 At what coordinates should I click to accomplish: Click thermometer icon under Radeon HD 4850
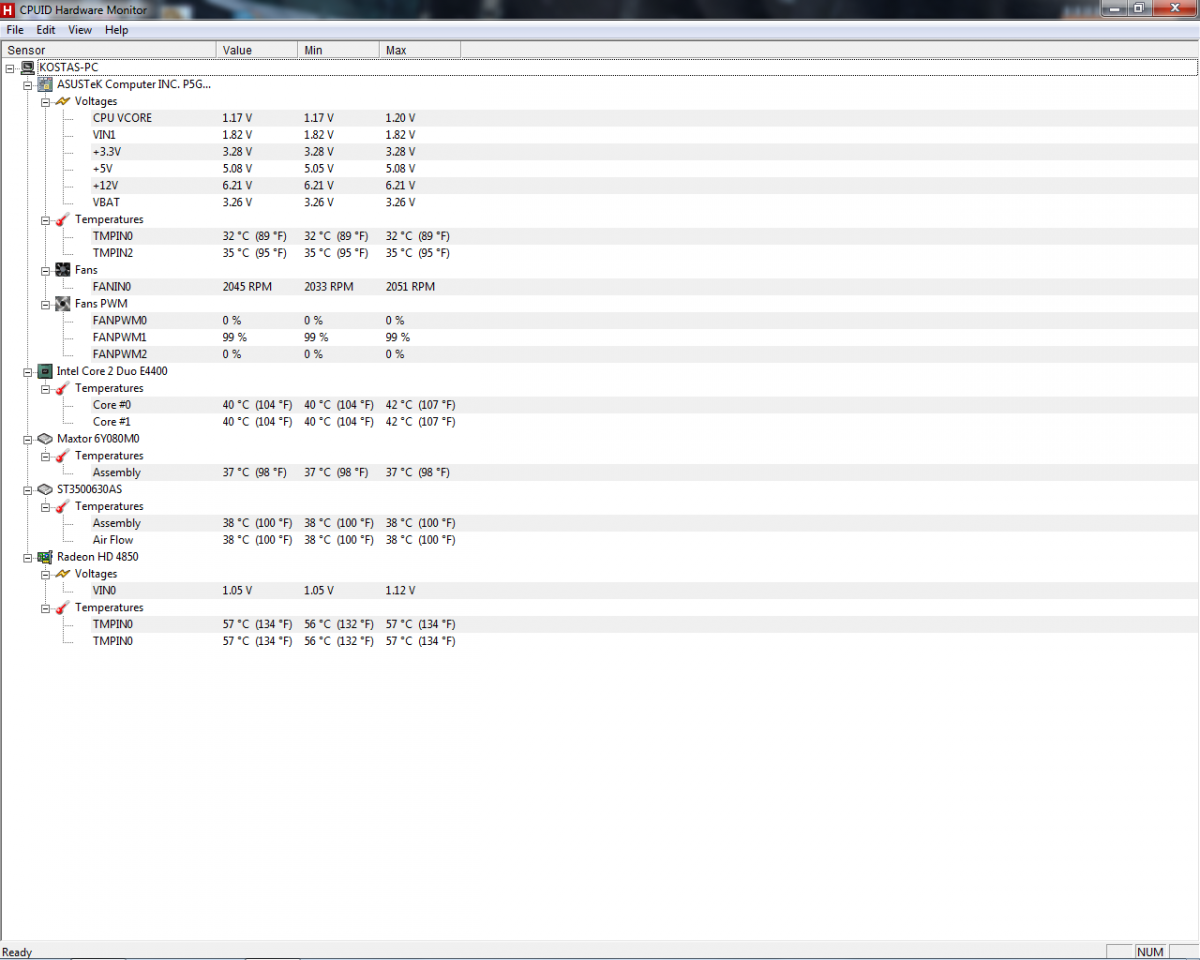point(63,607)
